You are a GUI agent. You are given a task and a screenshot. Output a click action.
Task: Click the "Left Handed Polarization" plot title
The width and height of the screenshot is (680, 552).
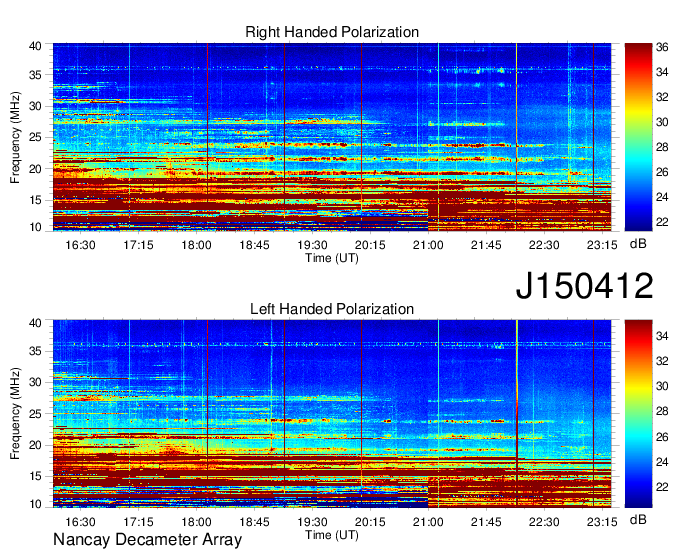point(332,309)
